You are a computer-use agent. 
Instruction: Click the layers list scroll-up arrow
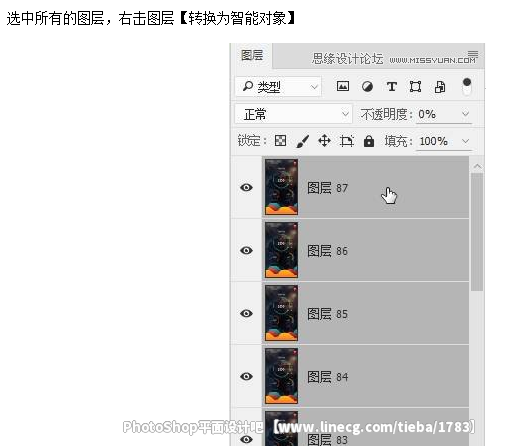point(477,166)
